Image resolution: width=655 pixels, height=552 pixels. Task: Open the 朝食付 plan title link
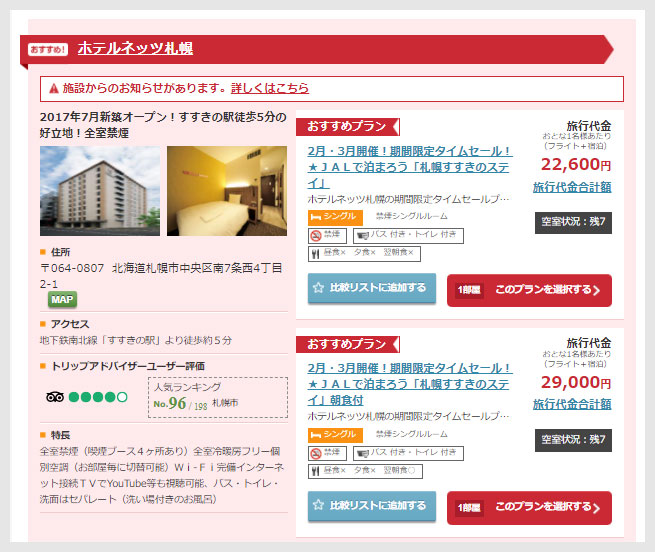(x=409, y=384)
